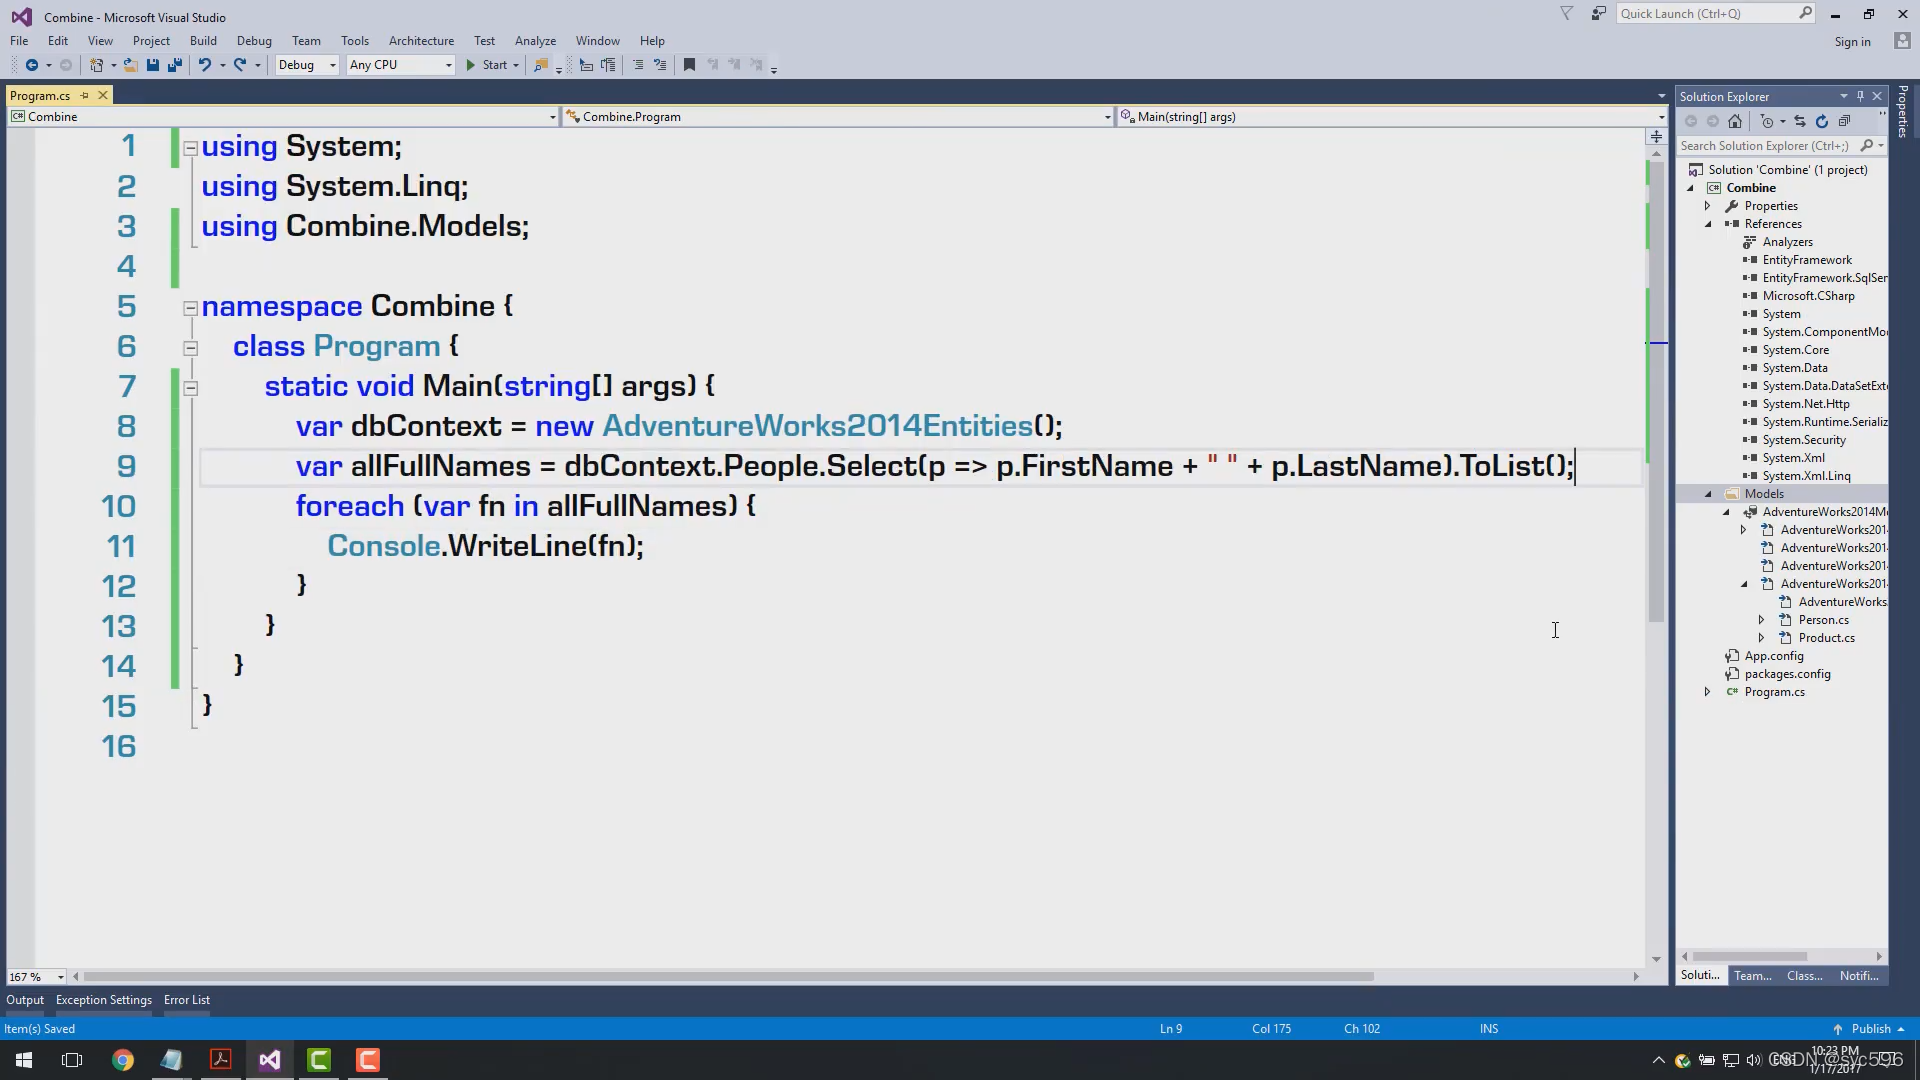Image resolution: width=1920 pixels, height=1080 pixels.
Task: Click the Start debugging play button
Action: point(471,65)
